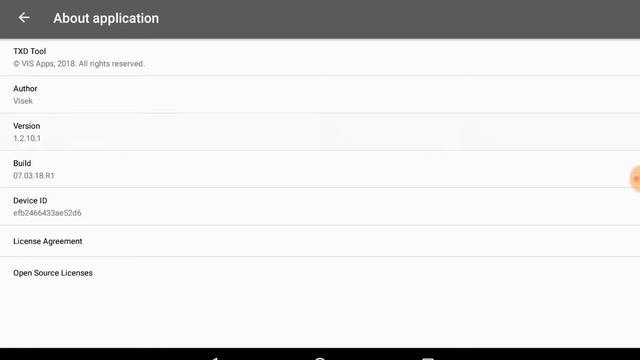
Task: Click the device ID string efb2466433ae52d6
Action: 47,213
